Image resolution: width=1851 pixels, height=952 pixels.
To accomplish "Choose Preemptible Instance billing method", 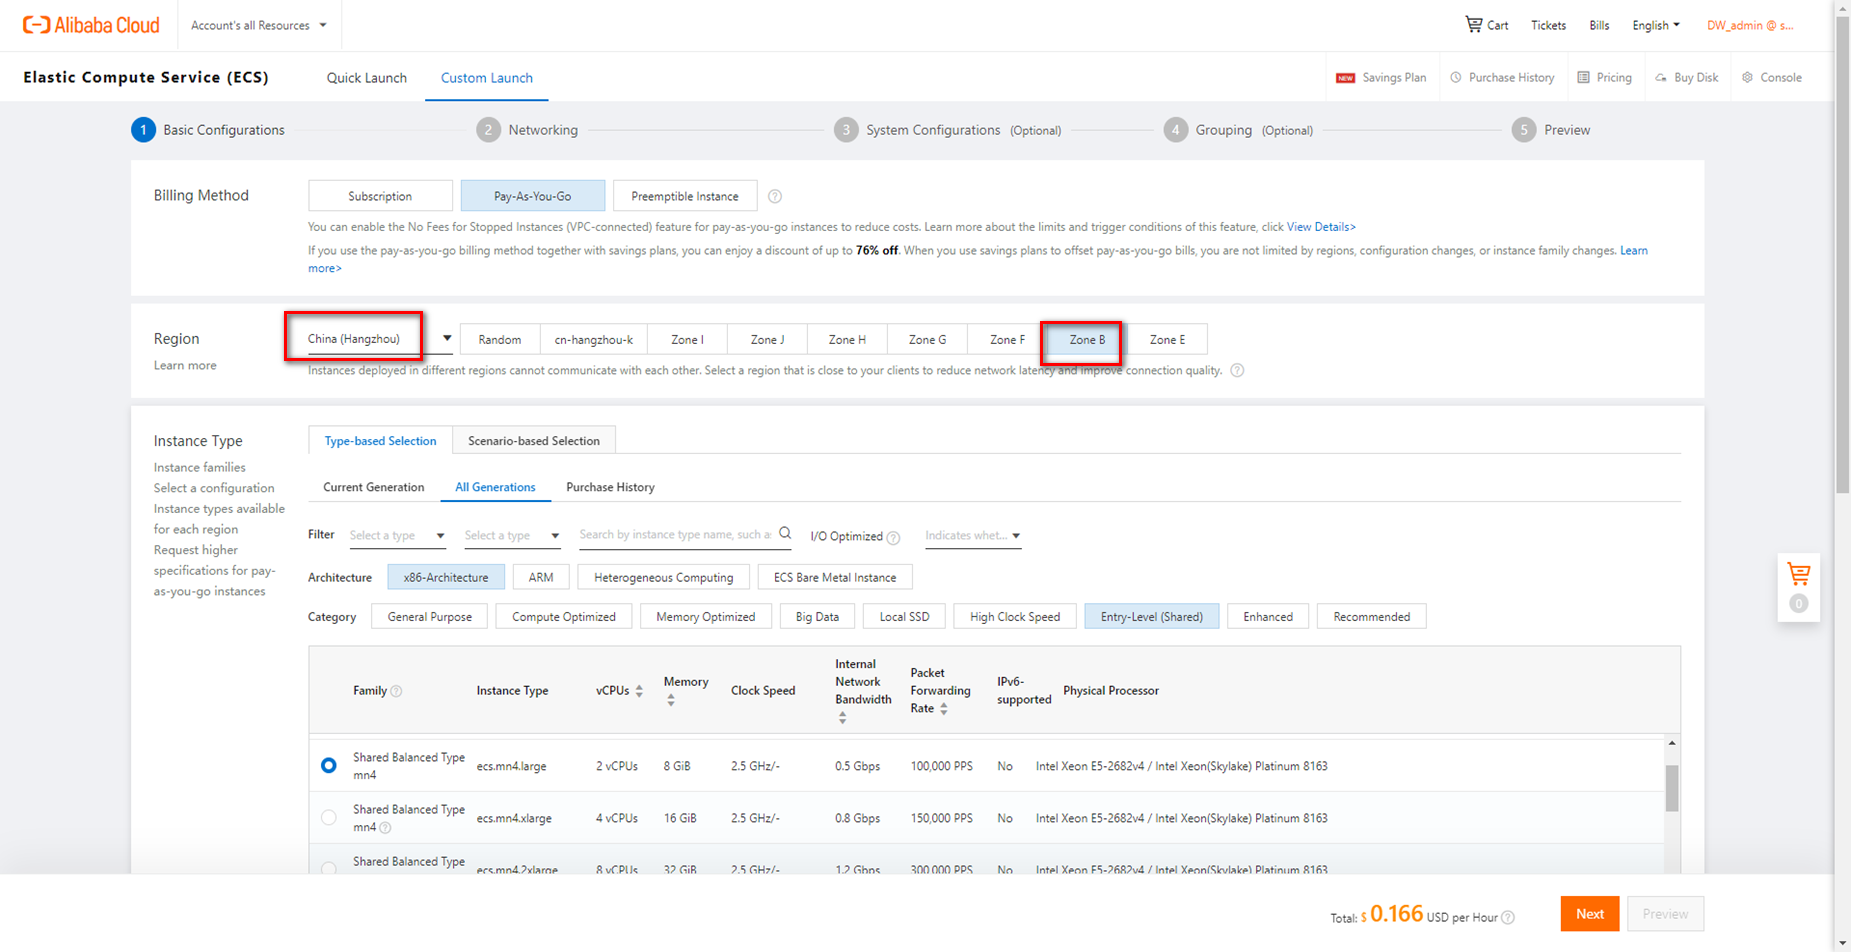I will (x=685, y=196).
